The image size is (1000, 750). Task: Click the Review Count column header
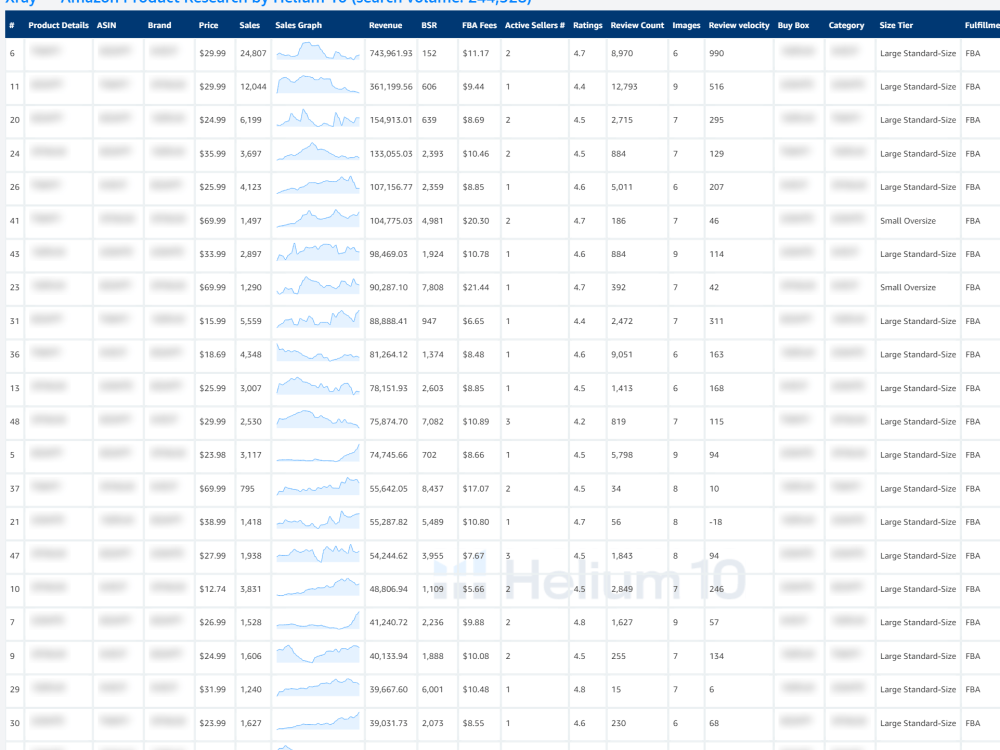[637, 26]
